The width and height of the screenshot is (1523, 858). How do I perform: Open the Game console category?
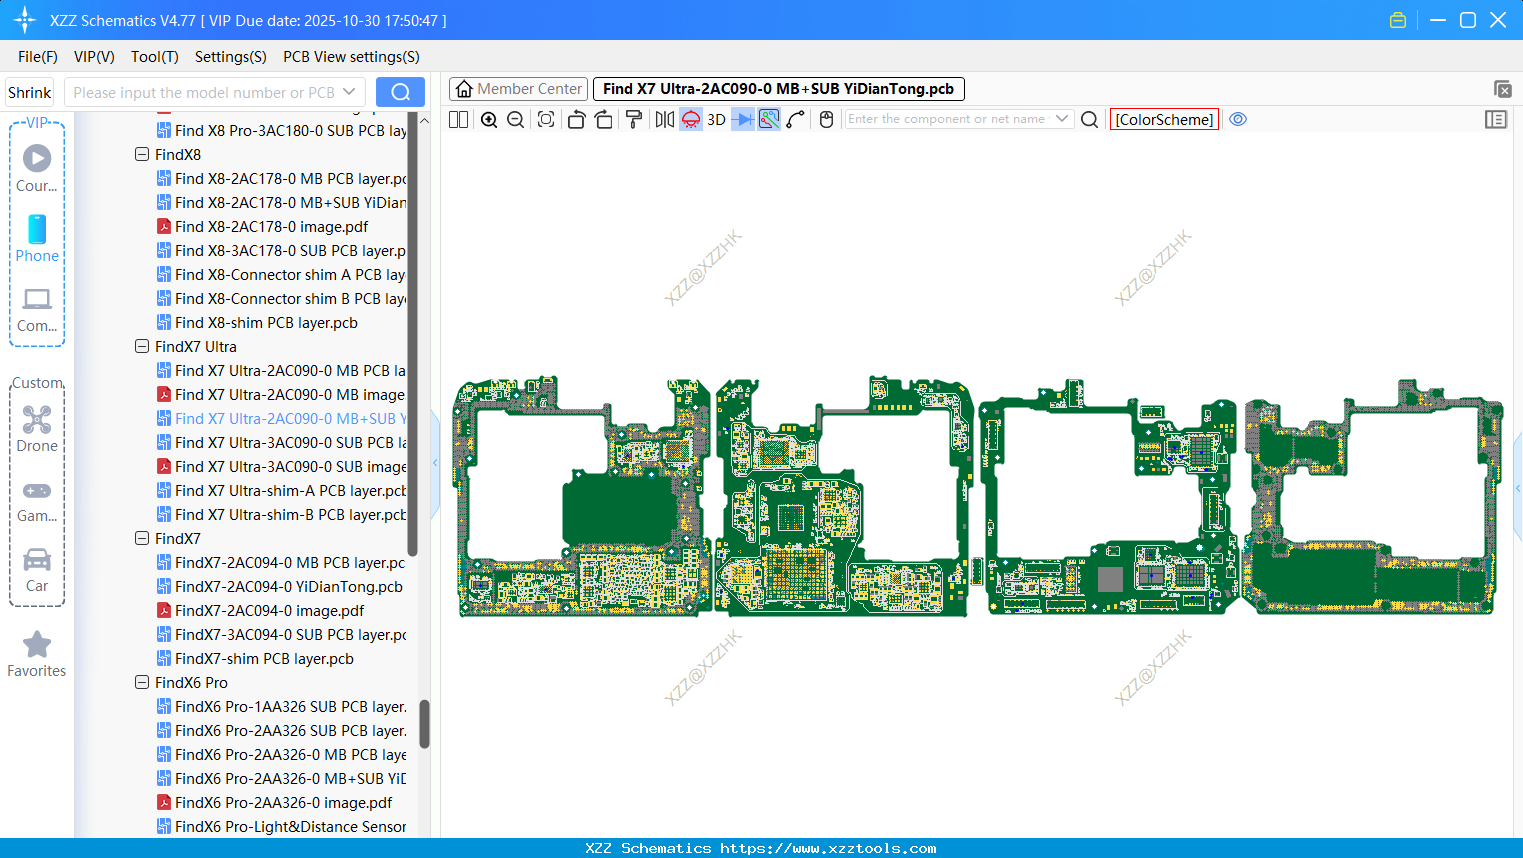click(37, 500)
